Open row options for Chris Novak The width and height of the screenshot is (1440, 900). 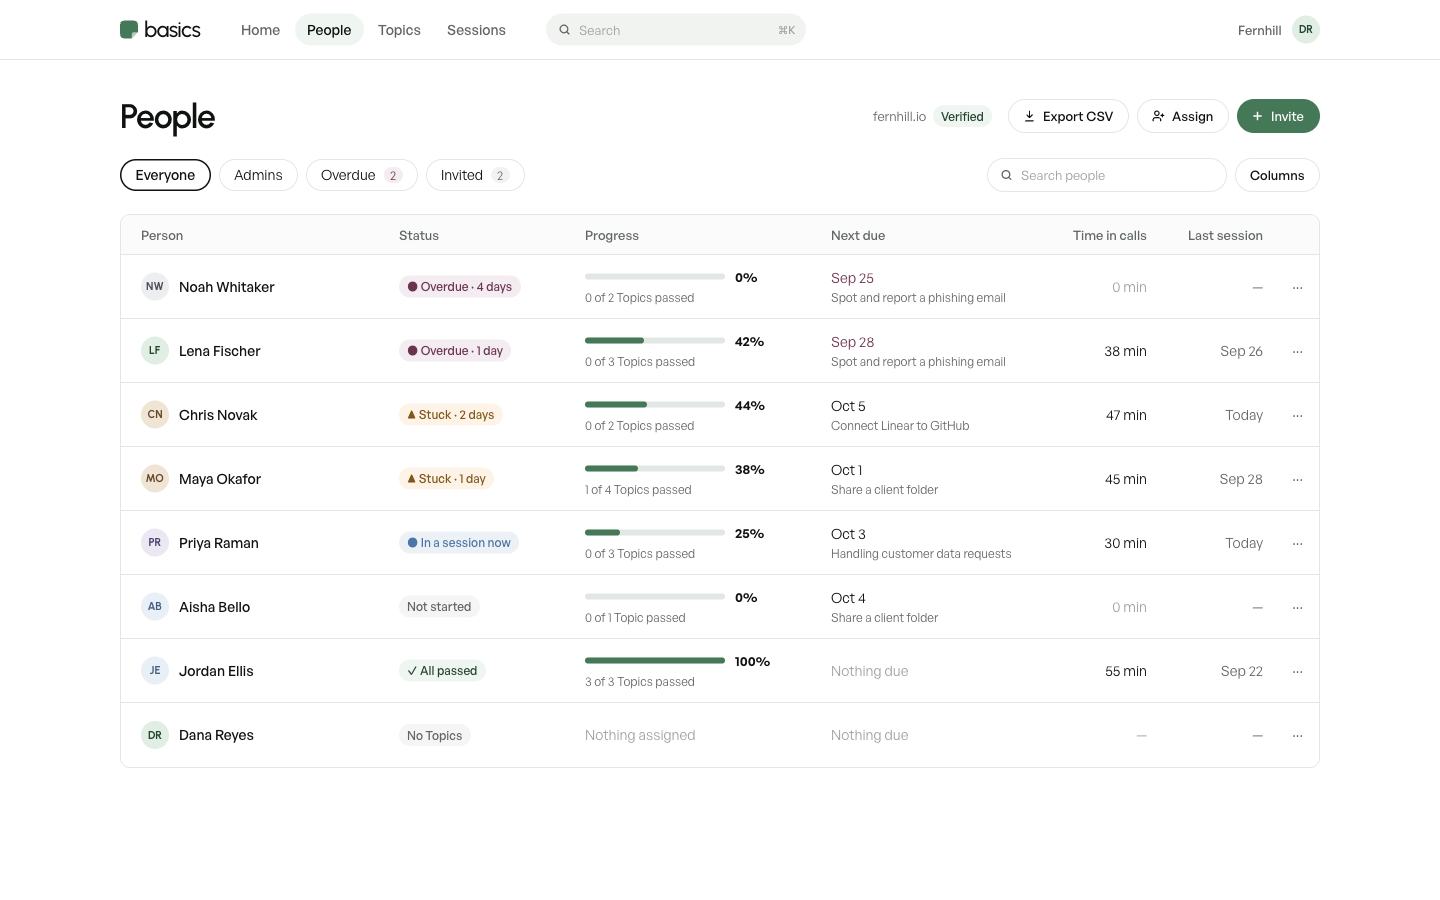click(1297, 415)
